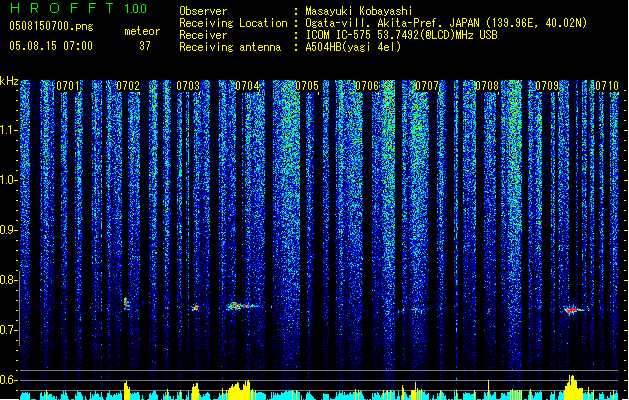Viewport: 629px width, 400px height.
Task: Click the yellow signal peak below 0702
Action: (127, 390)
